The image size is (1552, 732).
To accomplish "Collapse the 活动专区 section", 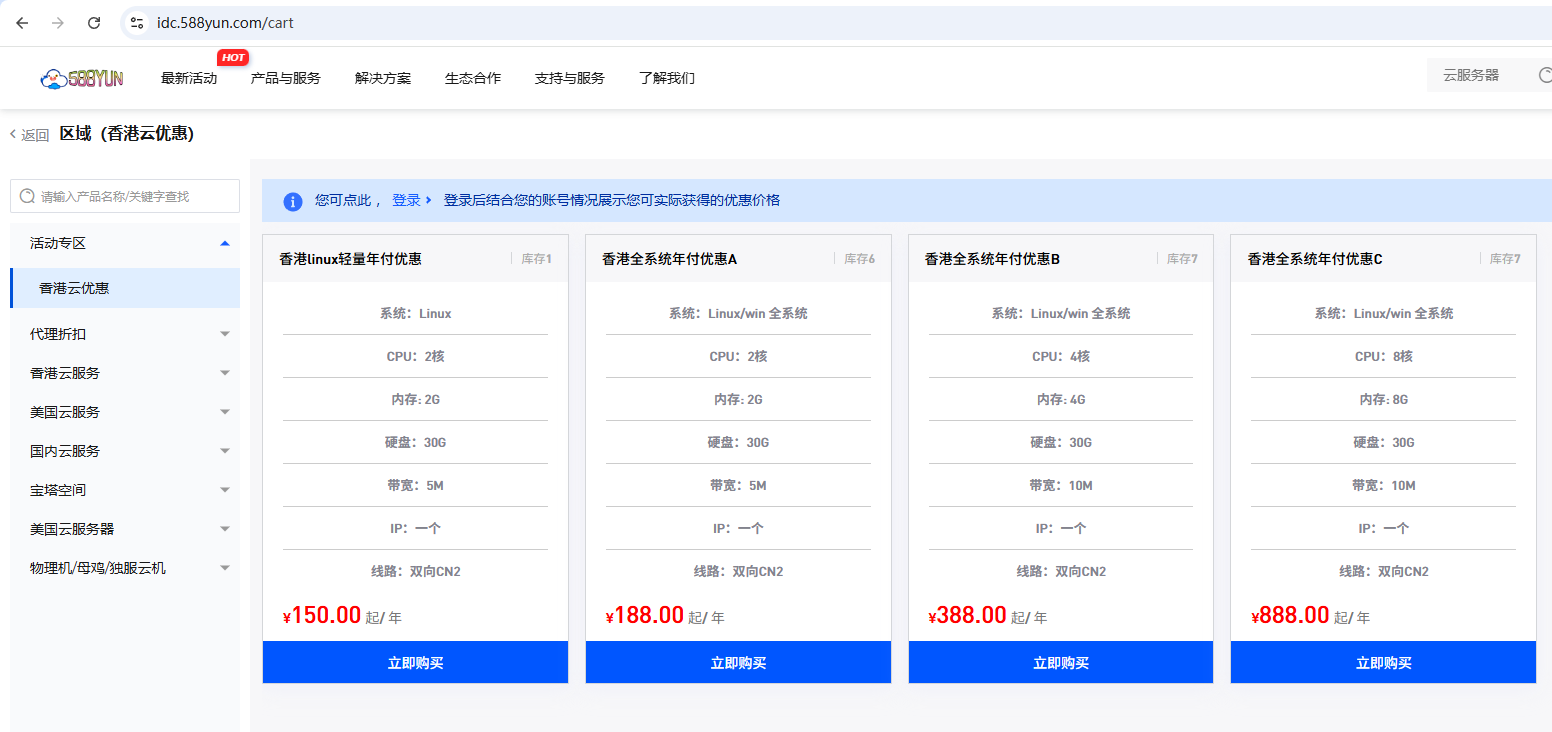I will pos(224,243).
